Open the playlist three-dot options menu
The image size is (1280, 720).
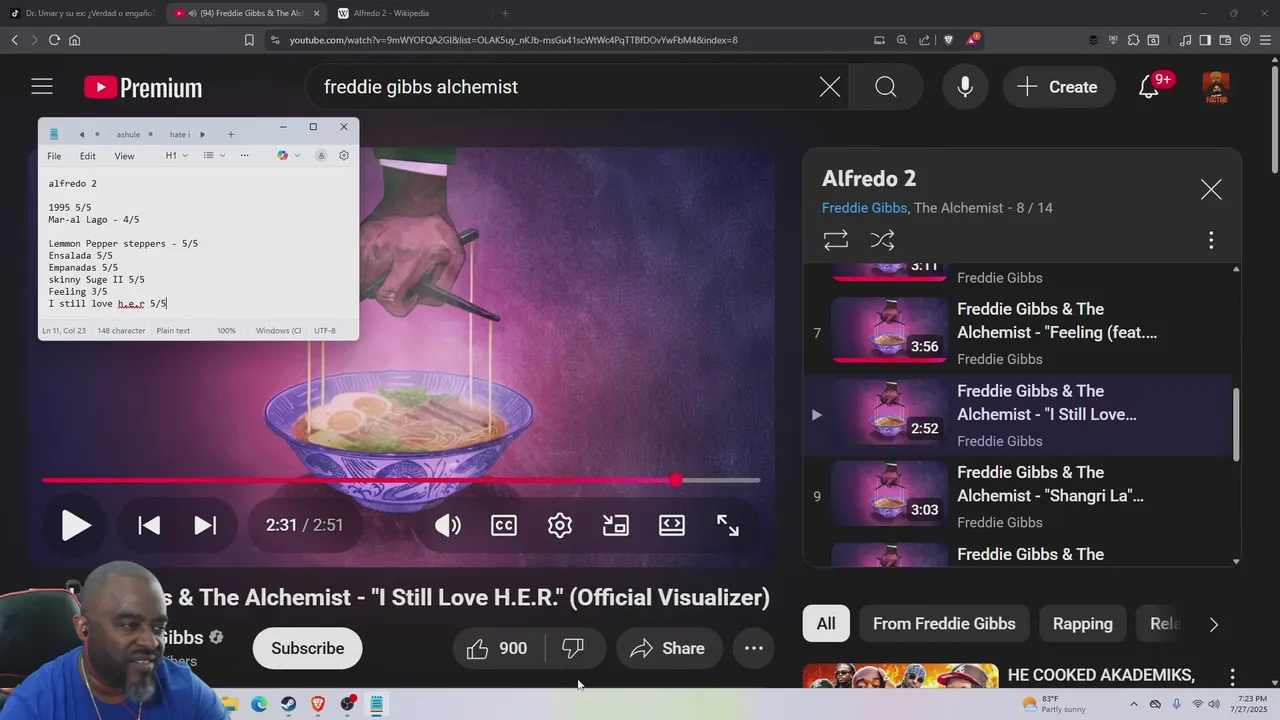1211,240
